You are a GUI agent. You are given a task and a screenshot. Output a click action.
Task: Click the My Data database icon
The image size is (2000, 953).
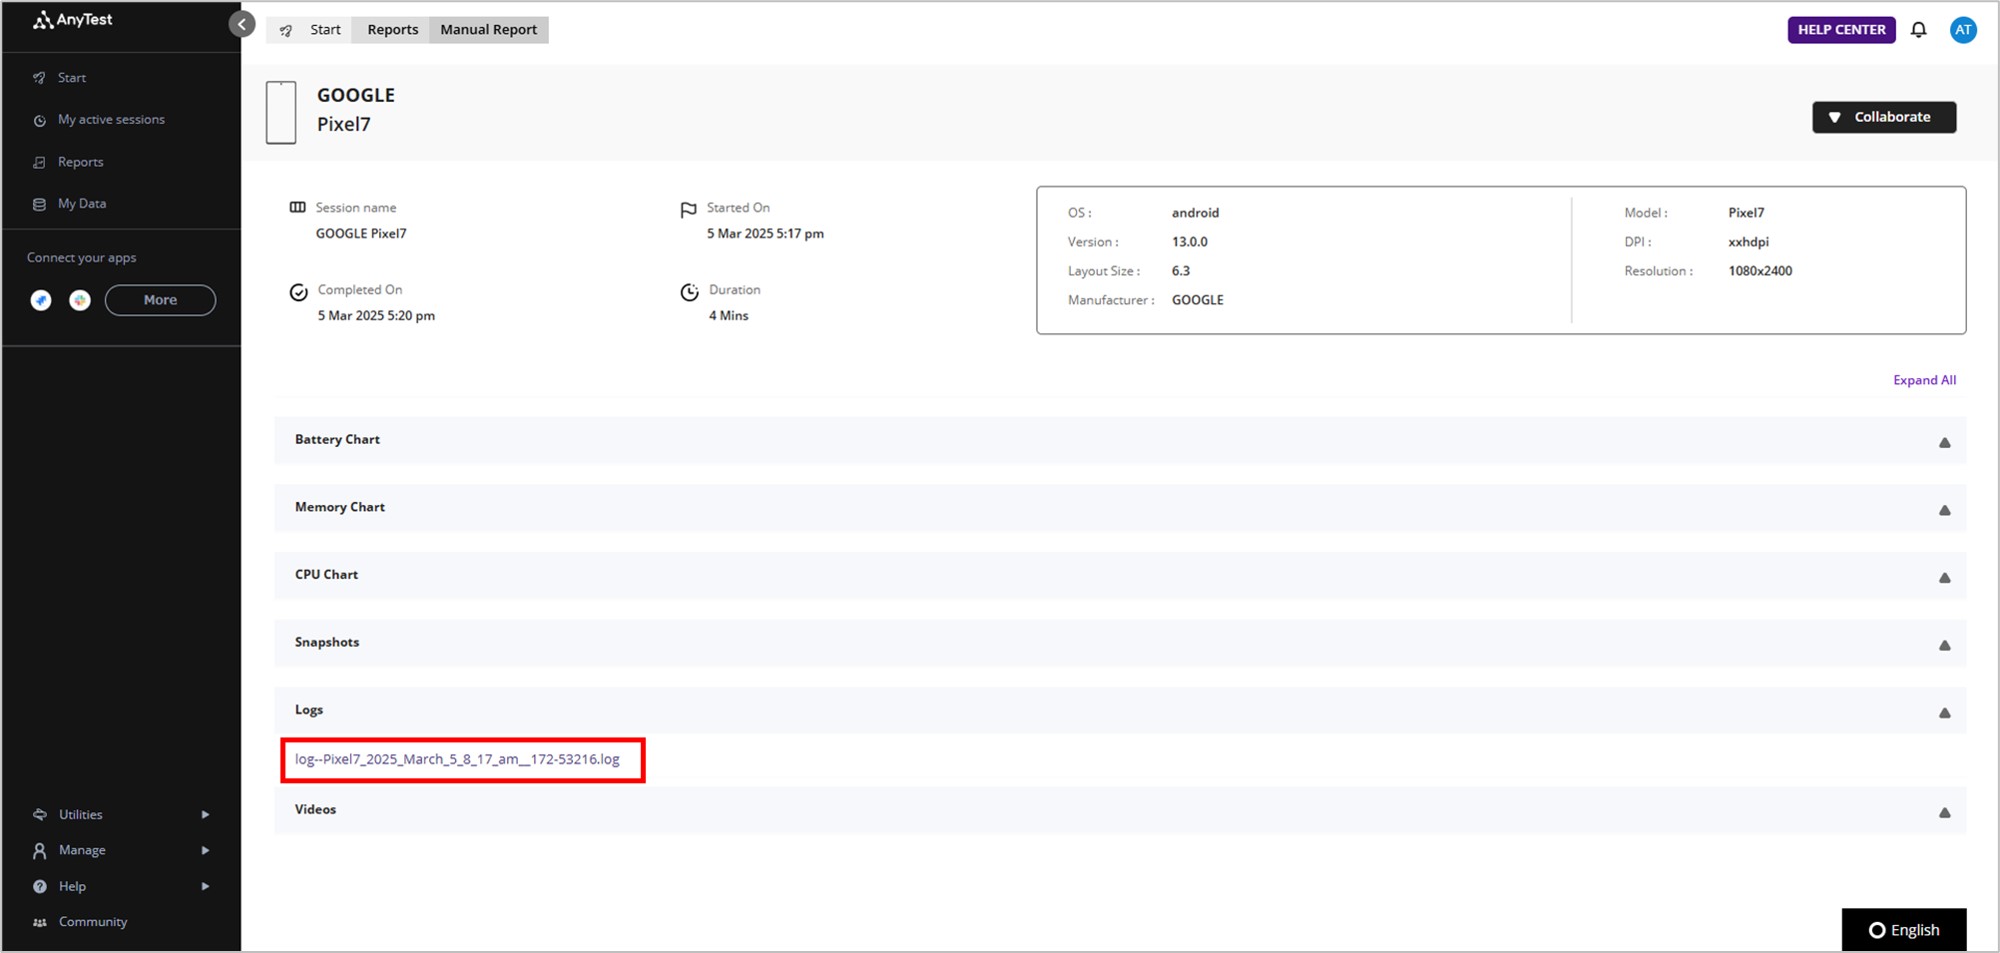[40, 204]
